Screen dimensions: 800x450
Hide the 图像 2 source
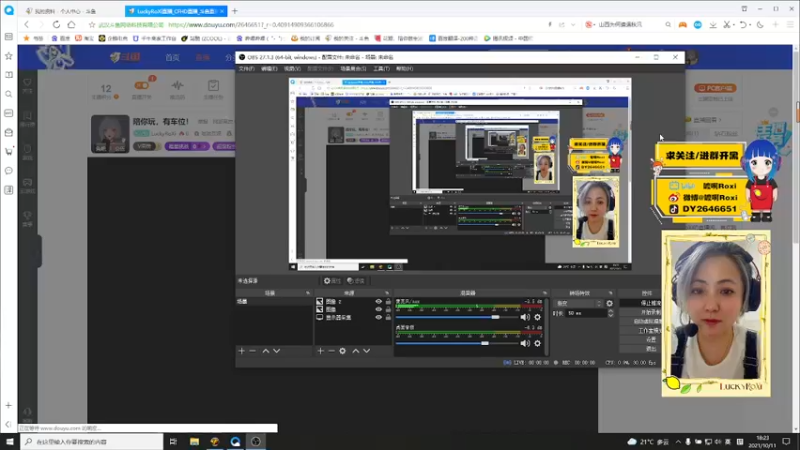click(x=379, y=302)
